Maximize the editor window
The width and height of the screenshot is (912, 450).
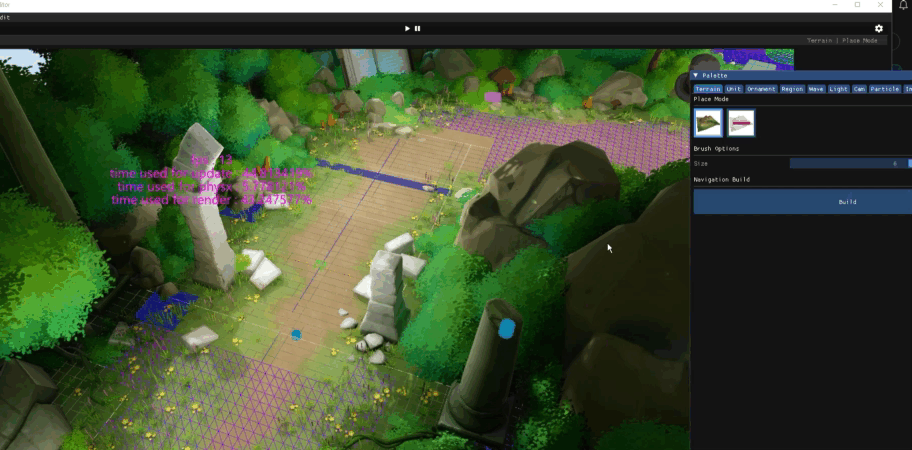(x=857, y=5)
